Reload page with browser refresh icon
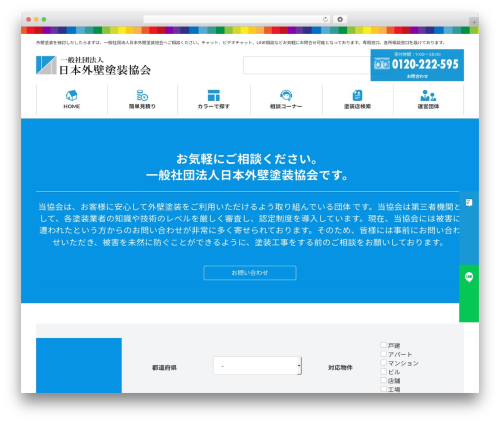This screenshot has height=423, width=500. [x=325, y=19]
